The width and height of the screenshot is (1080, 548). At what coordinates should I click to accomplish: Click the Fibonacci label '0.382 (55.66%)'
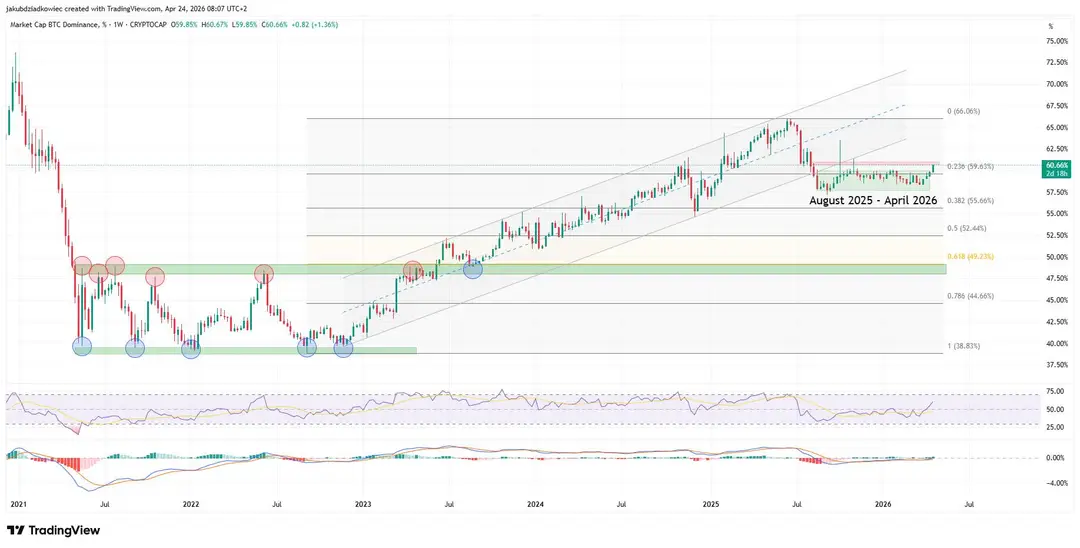pos(970,201)
